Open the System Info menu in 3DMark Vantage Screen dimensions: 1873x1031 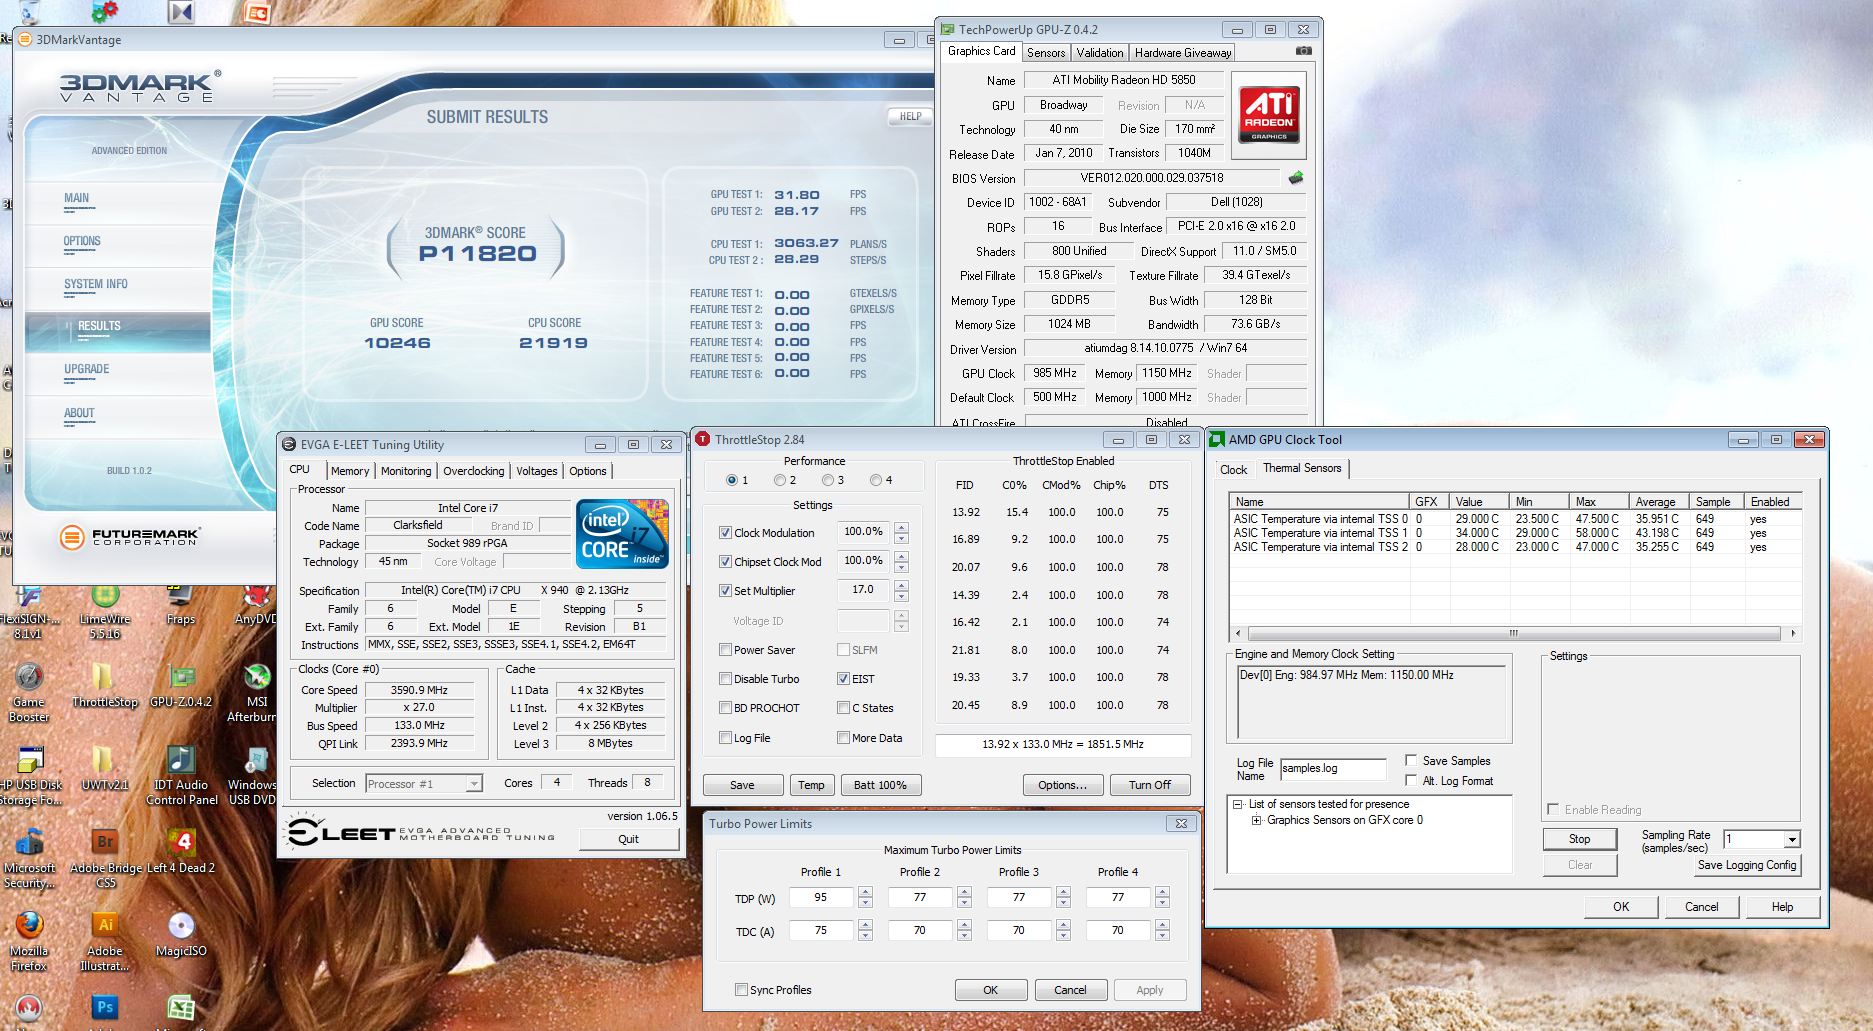(x=96, y=284)
